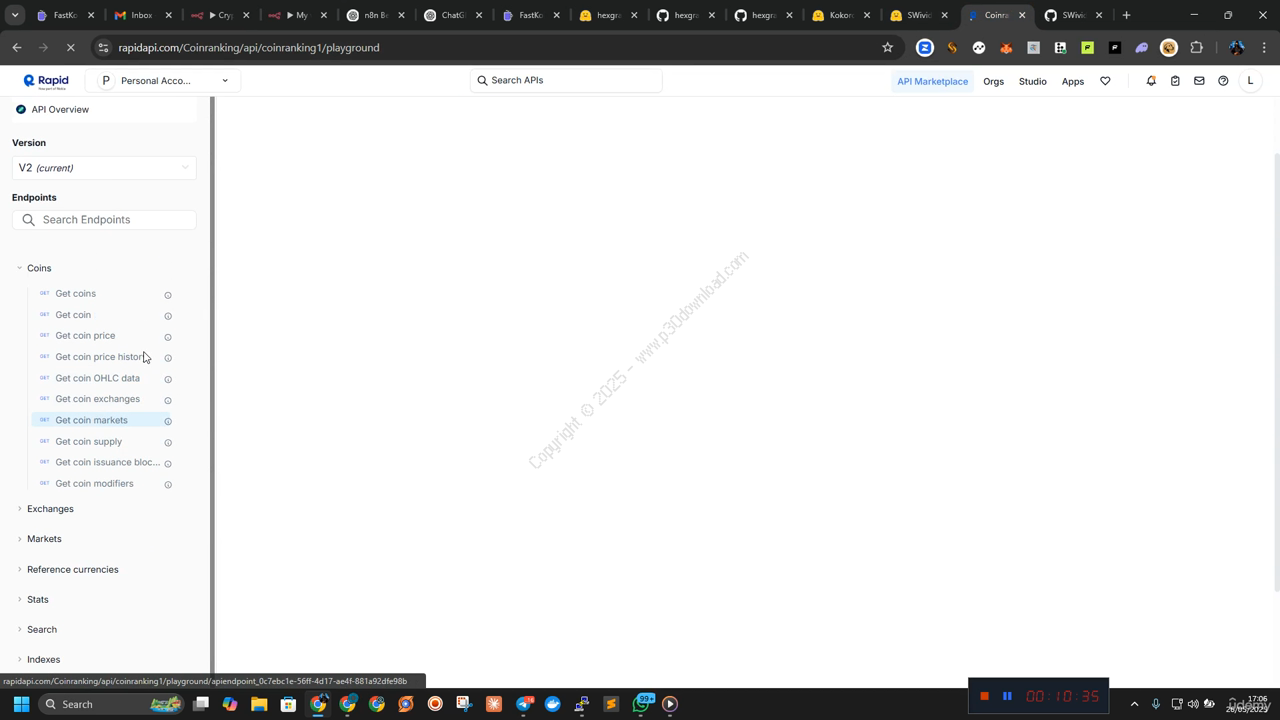Open API Overview link
1280x720 pixels.
click(60, 109)
